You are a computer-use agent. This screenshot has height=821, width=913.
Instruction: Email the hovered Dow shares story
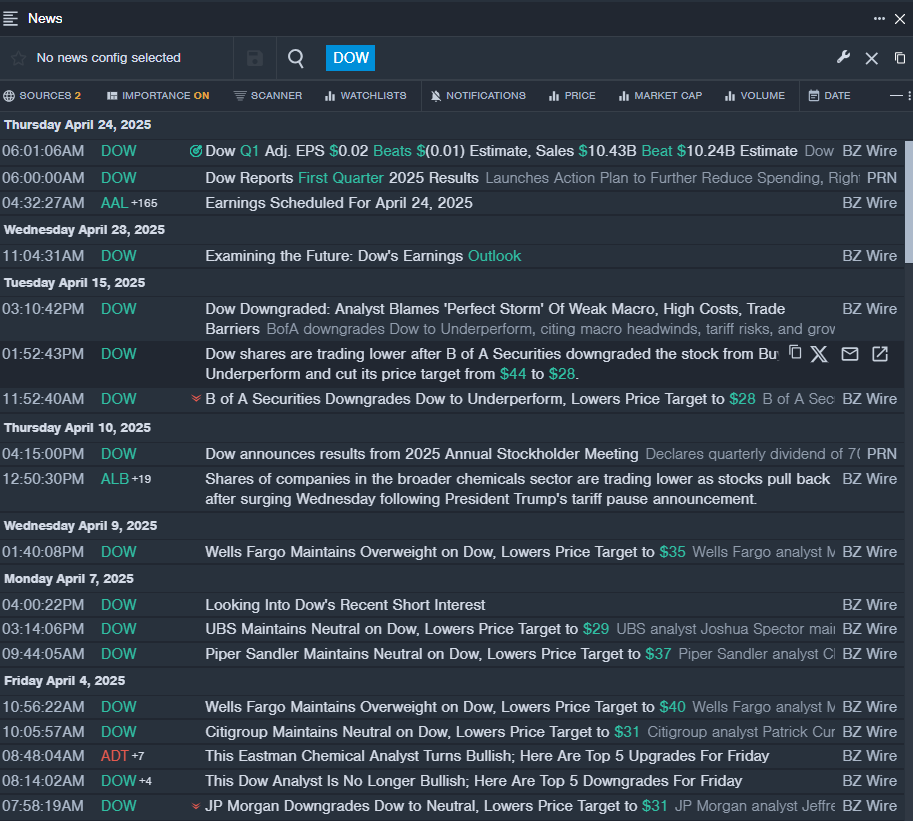click(850, 353)
